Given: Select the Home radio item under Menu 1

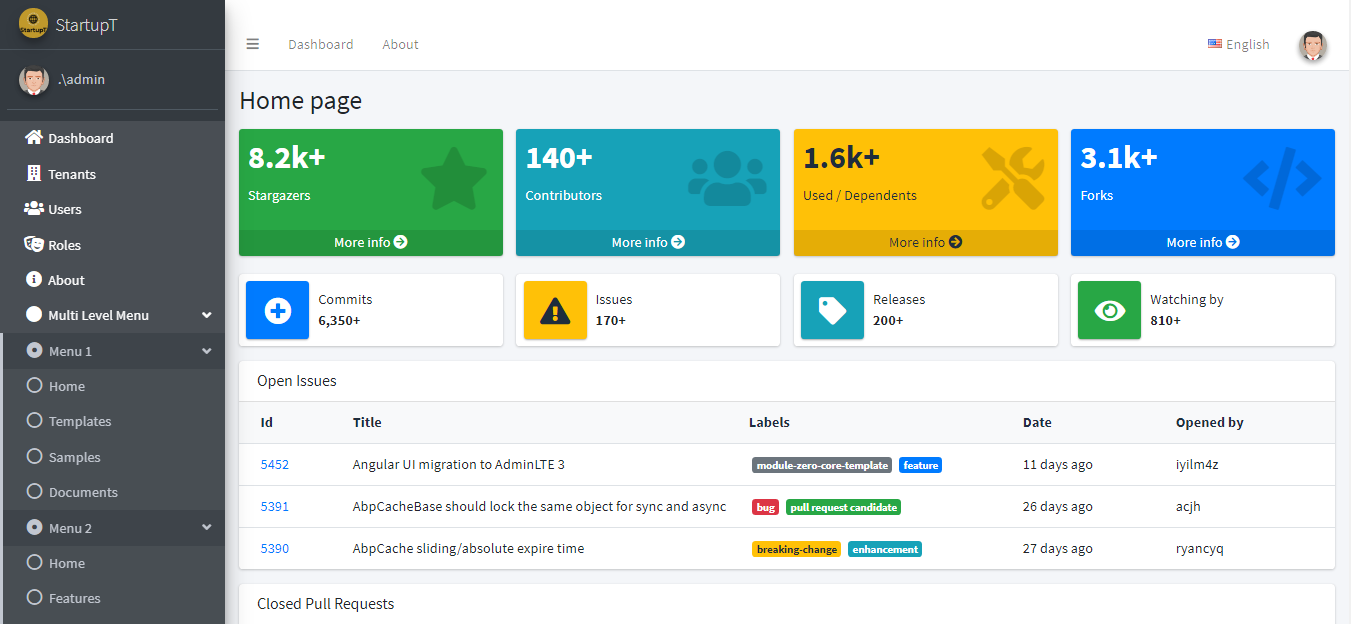Looking at the screenshot, I should (x=36, y=386).
